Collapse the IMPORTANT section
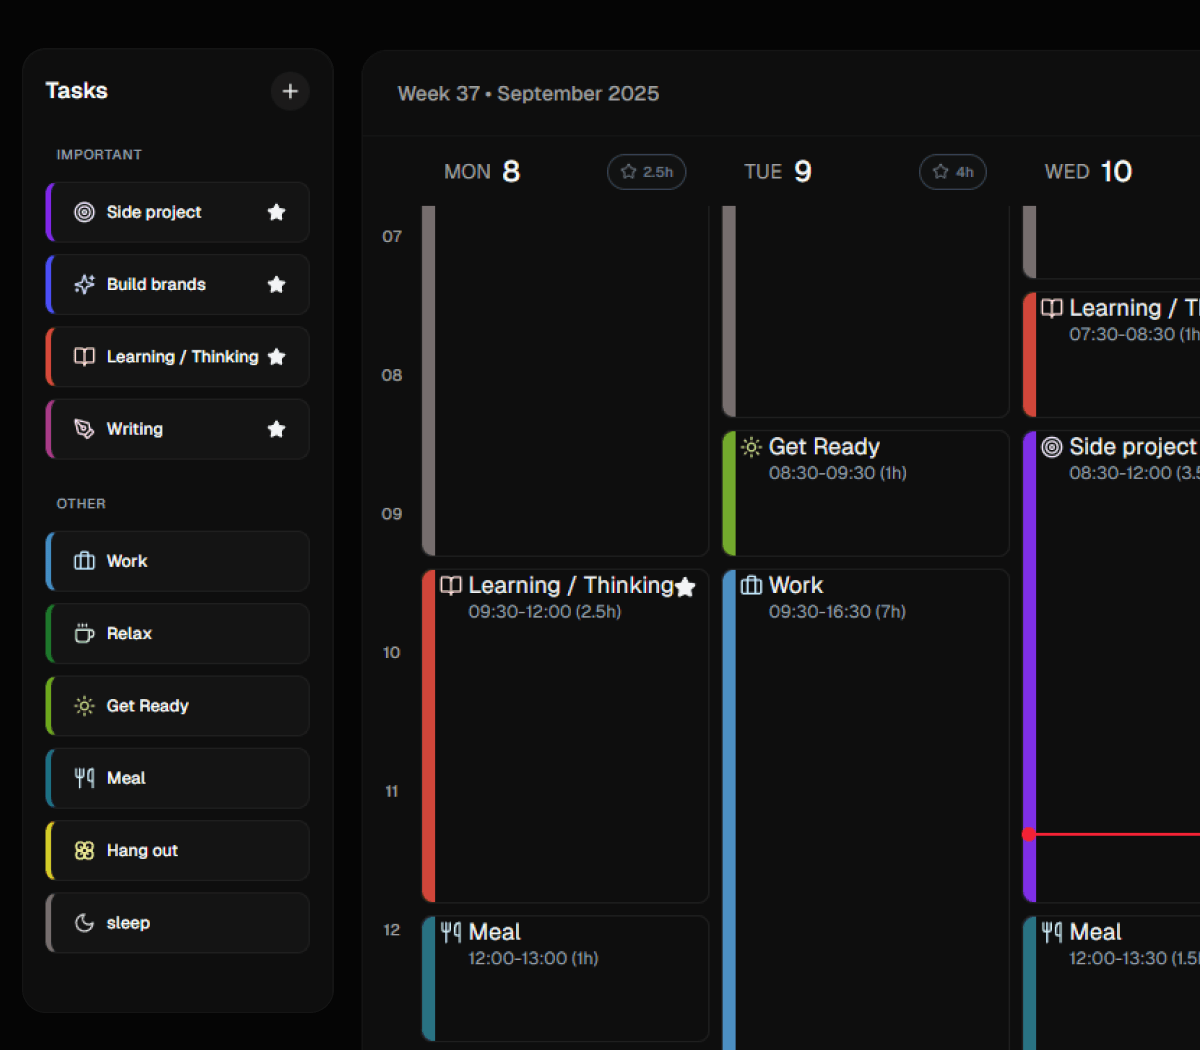Viewport: 1200px width, 1050px height. click(99, 154)
